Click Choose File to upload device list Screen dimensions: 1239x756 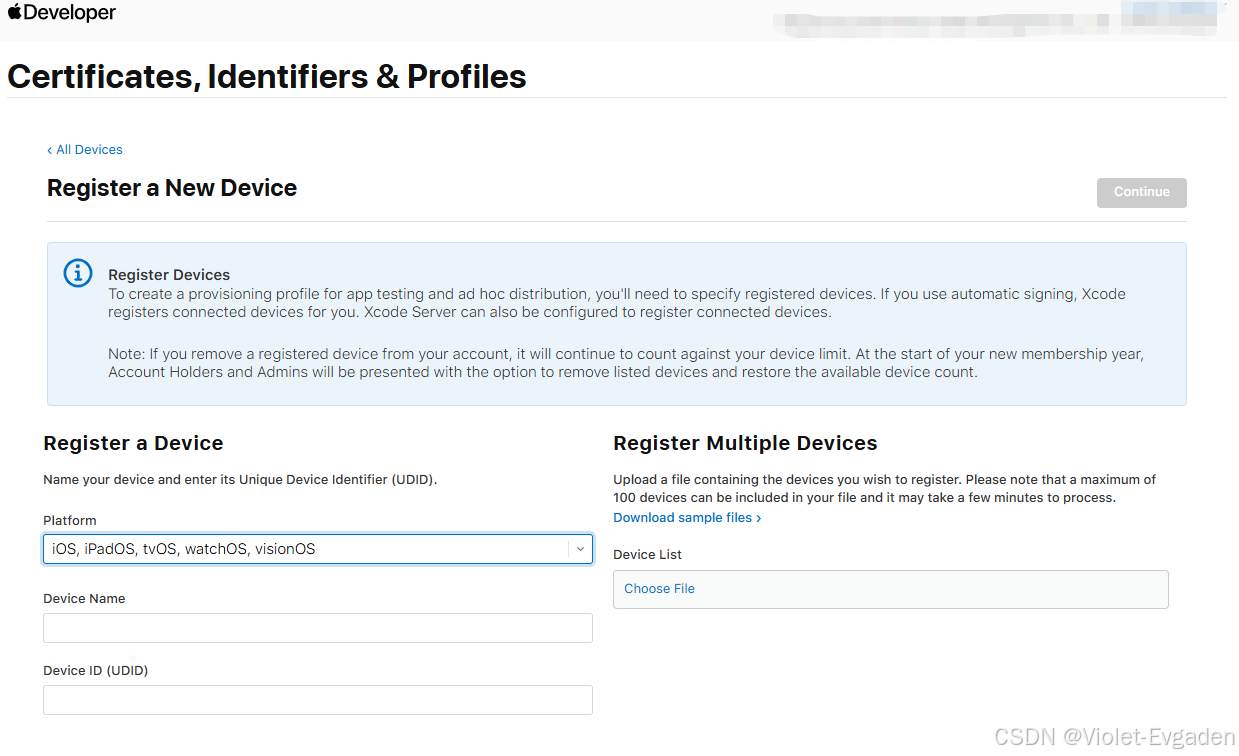point(659,589)
